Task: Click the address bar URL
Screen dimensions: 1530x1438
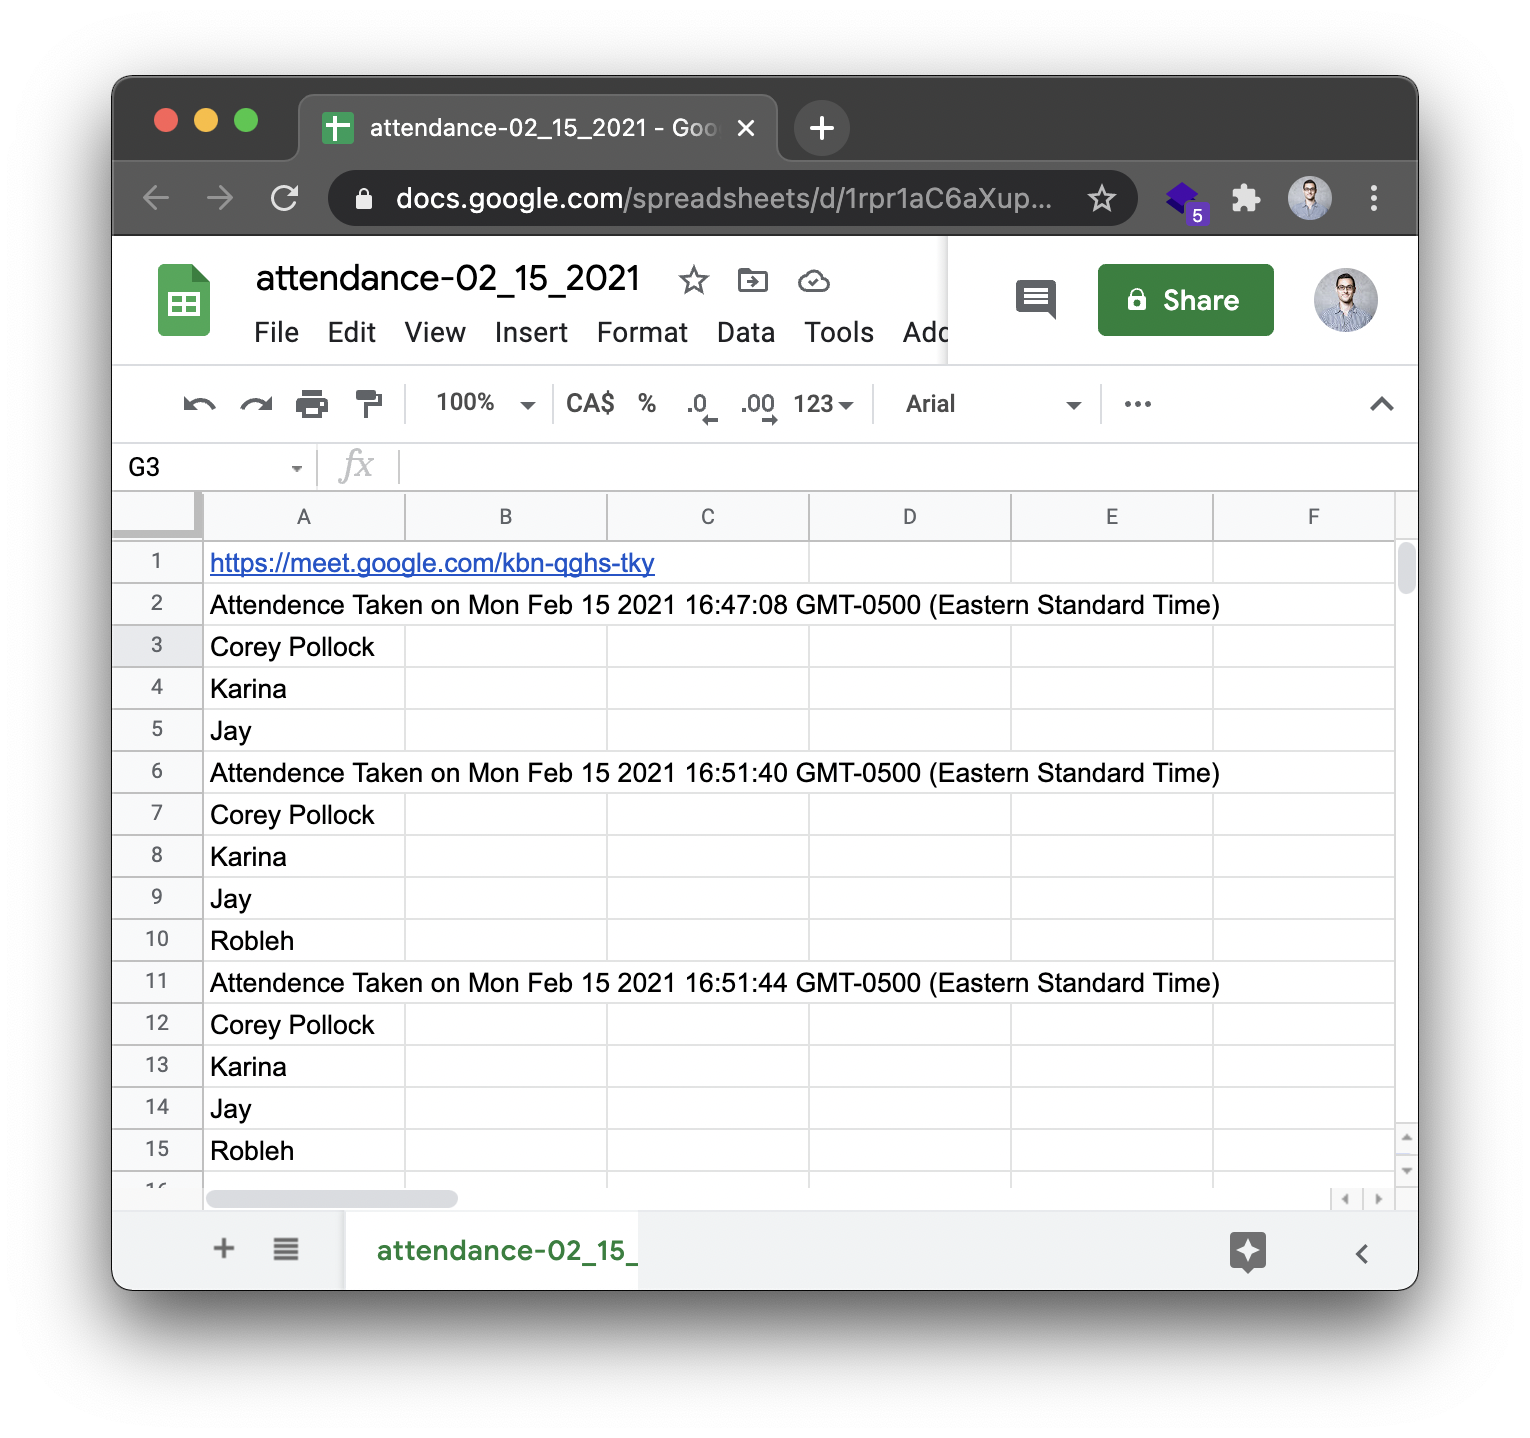Action: click(x=724, y=198)
